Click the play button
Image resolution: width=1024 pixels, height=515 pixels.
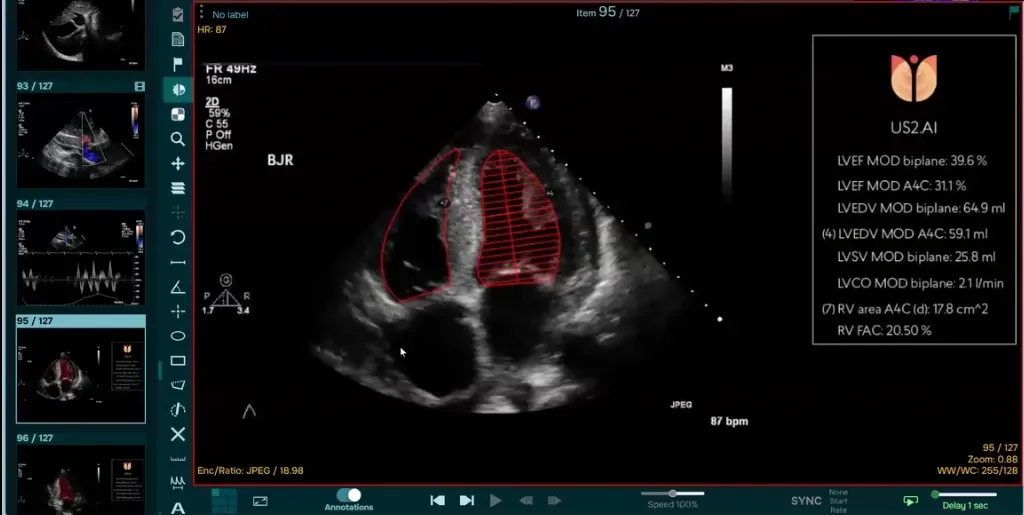(496, 501)
